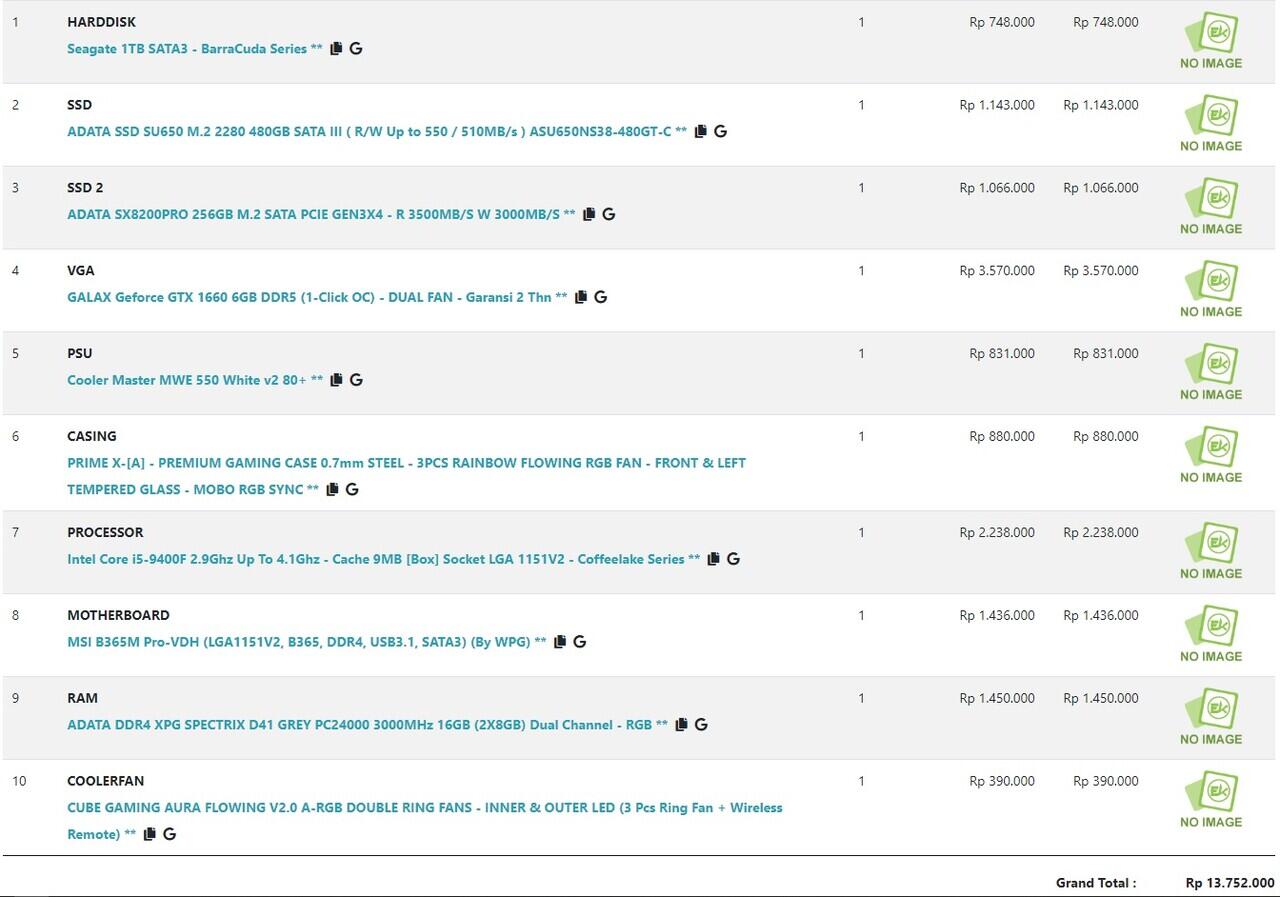This screenshot has width=1280, height=897.
Task: Click the SSD 2 row's NO IMAGE thumbnail
Action: 1211,207
